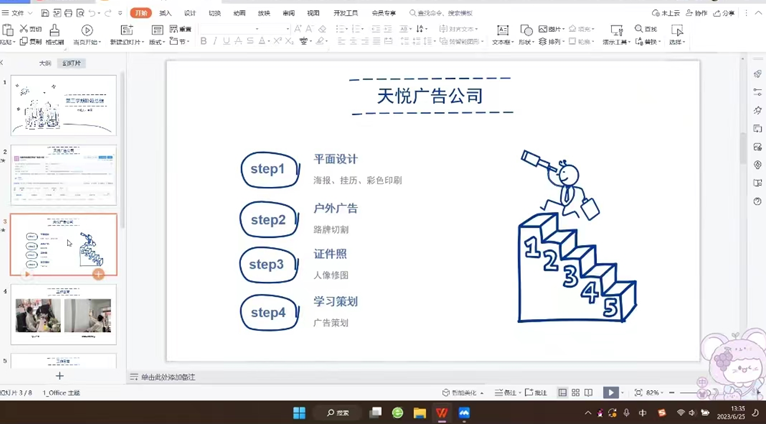This screenshot has width=766, height=424.
Task: Click the zoom slider in status bar
Action: coord(698,393)
